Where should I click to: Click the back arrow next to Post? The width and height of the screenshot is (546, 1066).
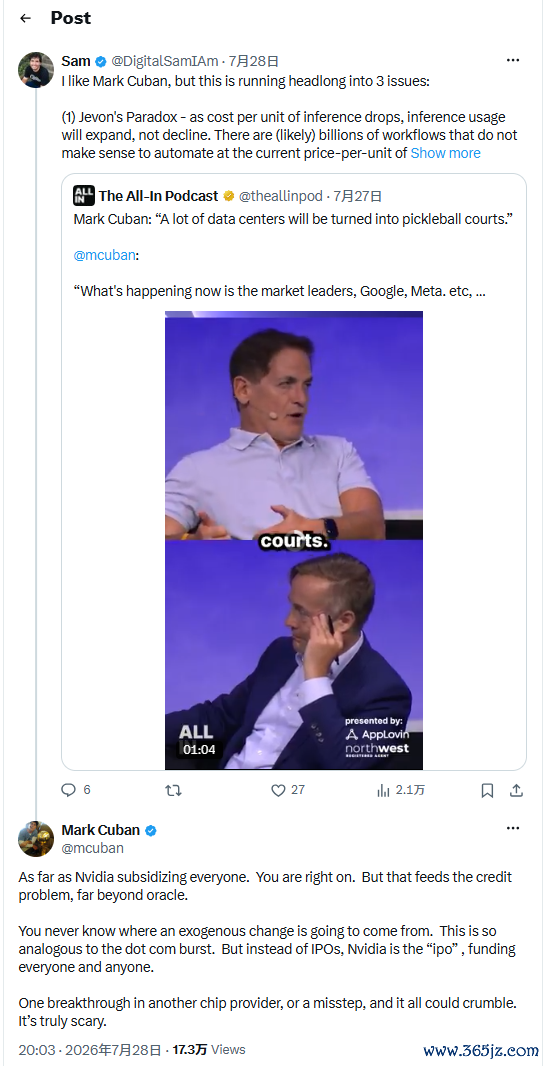pyautogui.click(x=26, y=18)
